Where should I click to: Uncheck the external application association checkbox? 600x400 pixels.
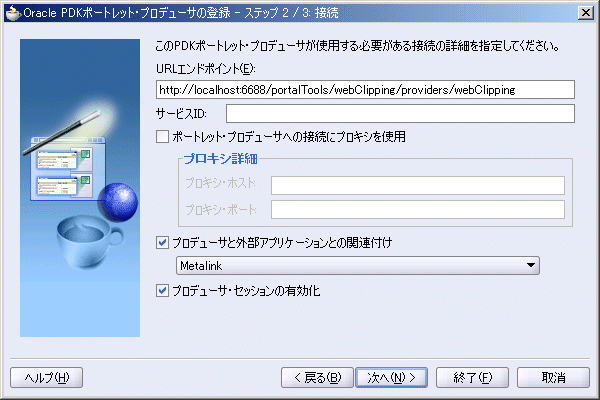click(162, 243)
